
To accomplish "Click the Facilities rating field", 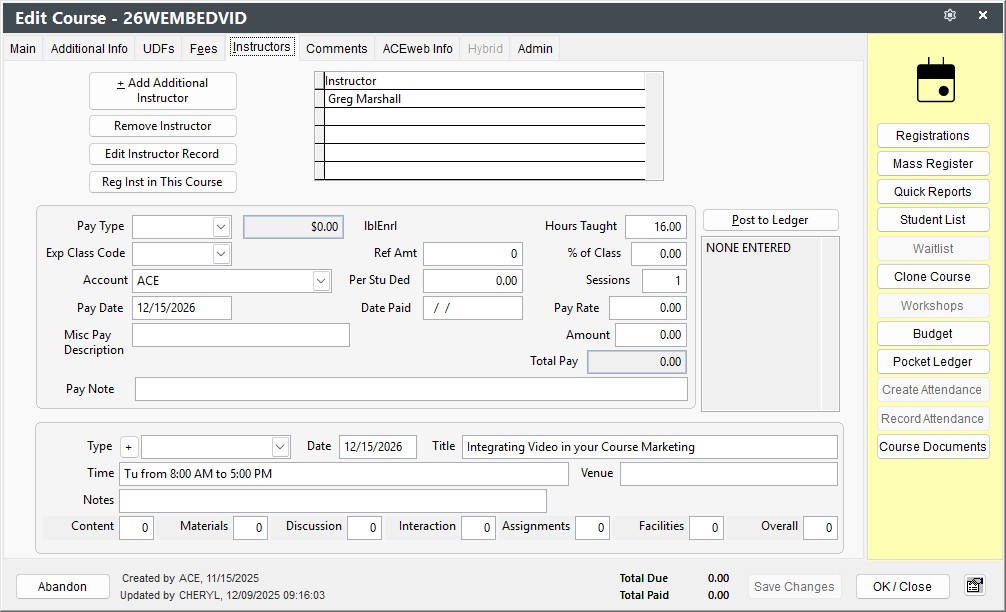I will pyautogui.click(x=706, y=527).
